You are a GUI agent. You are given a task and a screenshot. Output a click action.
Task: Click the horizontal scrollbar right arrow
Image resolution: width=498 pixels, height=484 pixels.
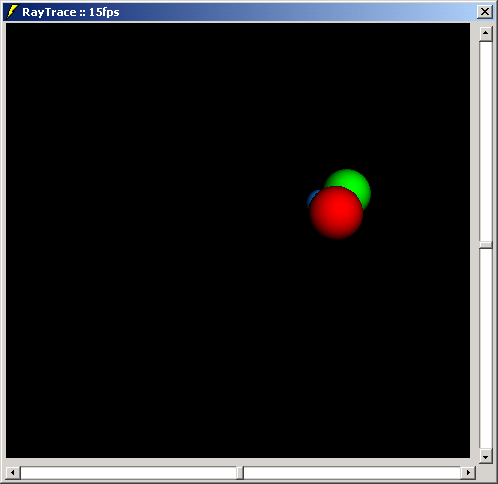click(x=468, y=472)
